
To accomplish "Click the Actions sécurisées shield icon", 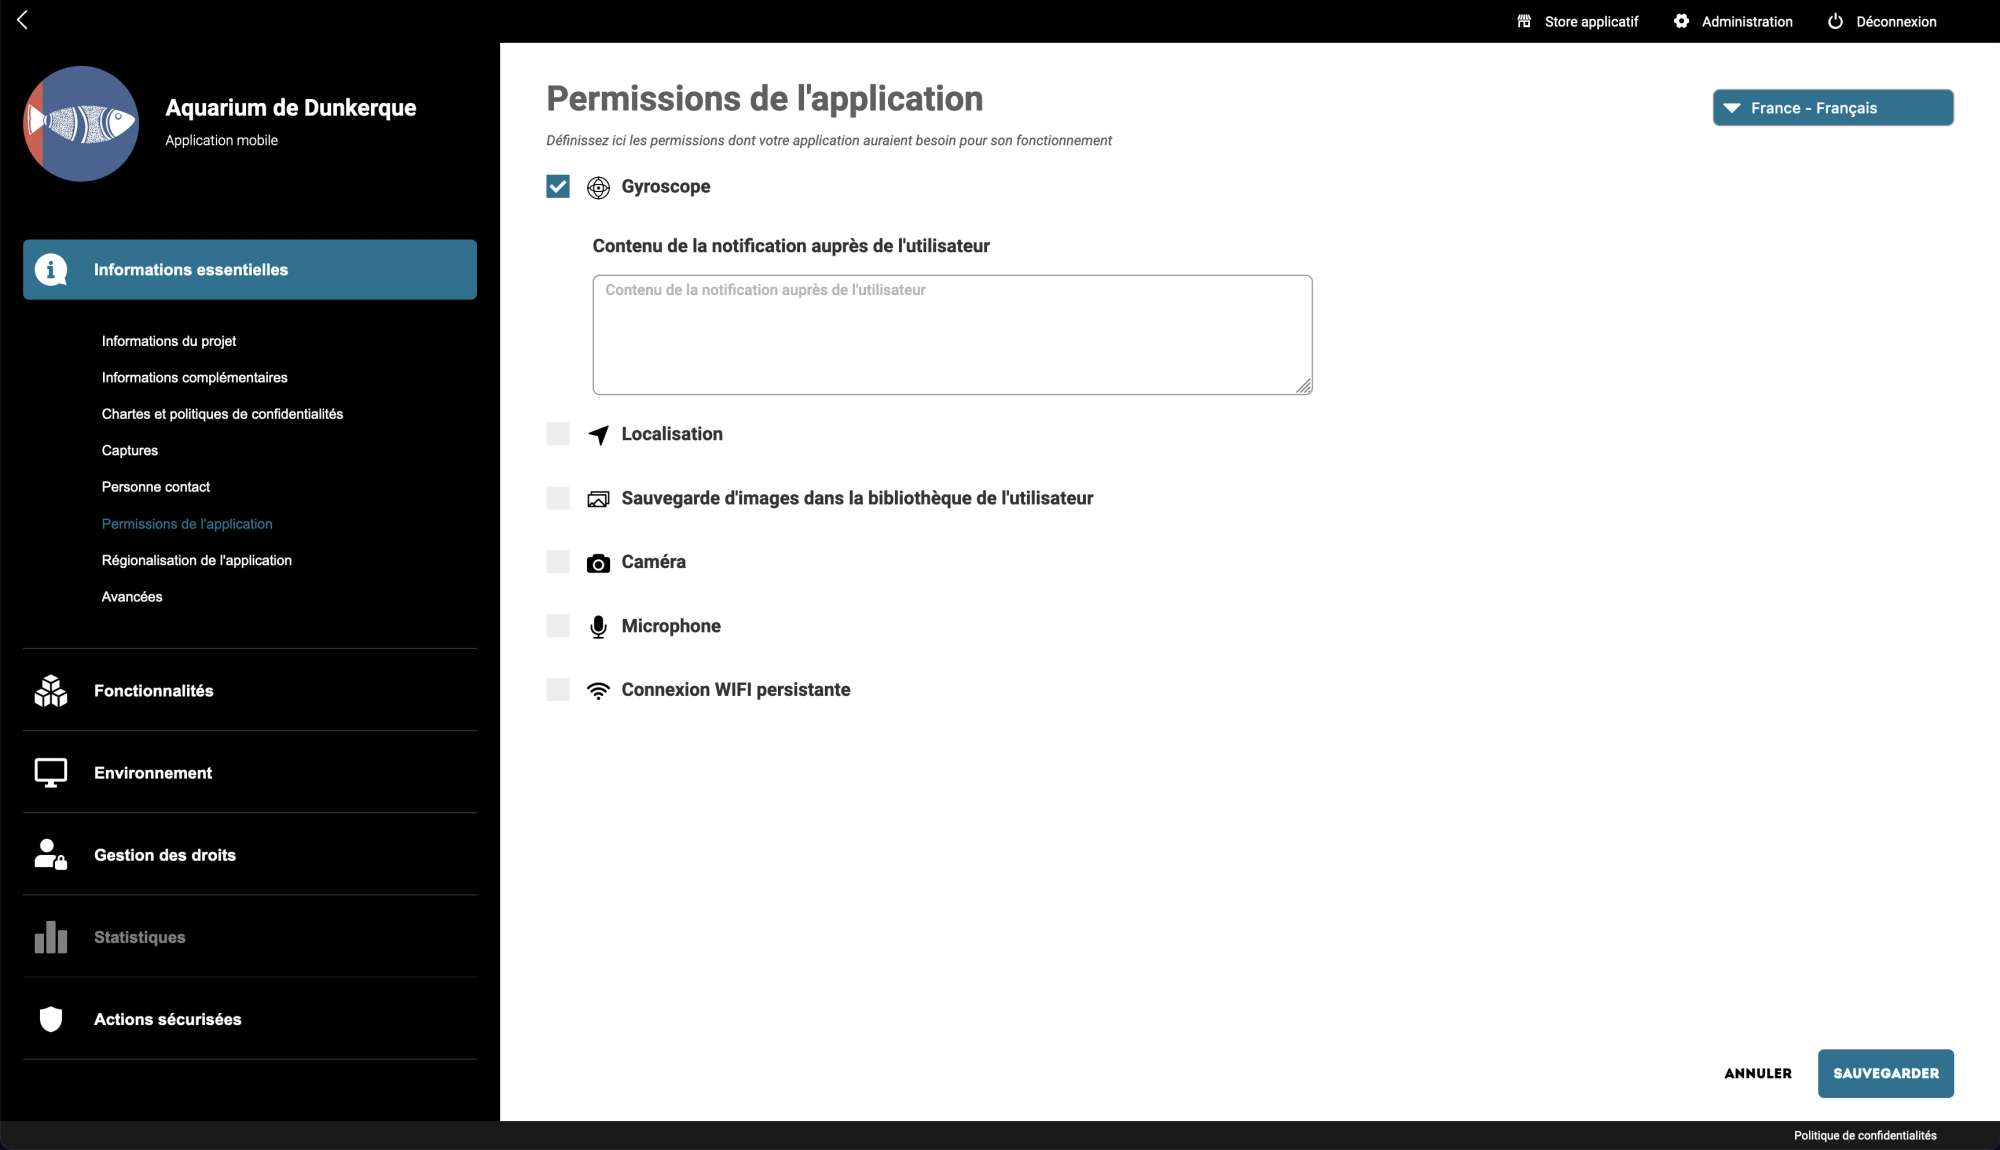I will pyautogui.click(x=50, y=1019).
